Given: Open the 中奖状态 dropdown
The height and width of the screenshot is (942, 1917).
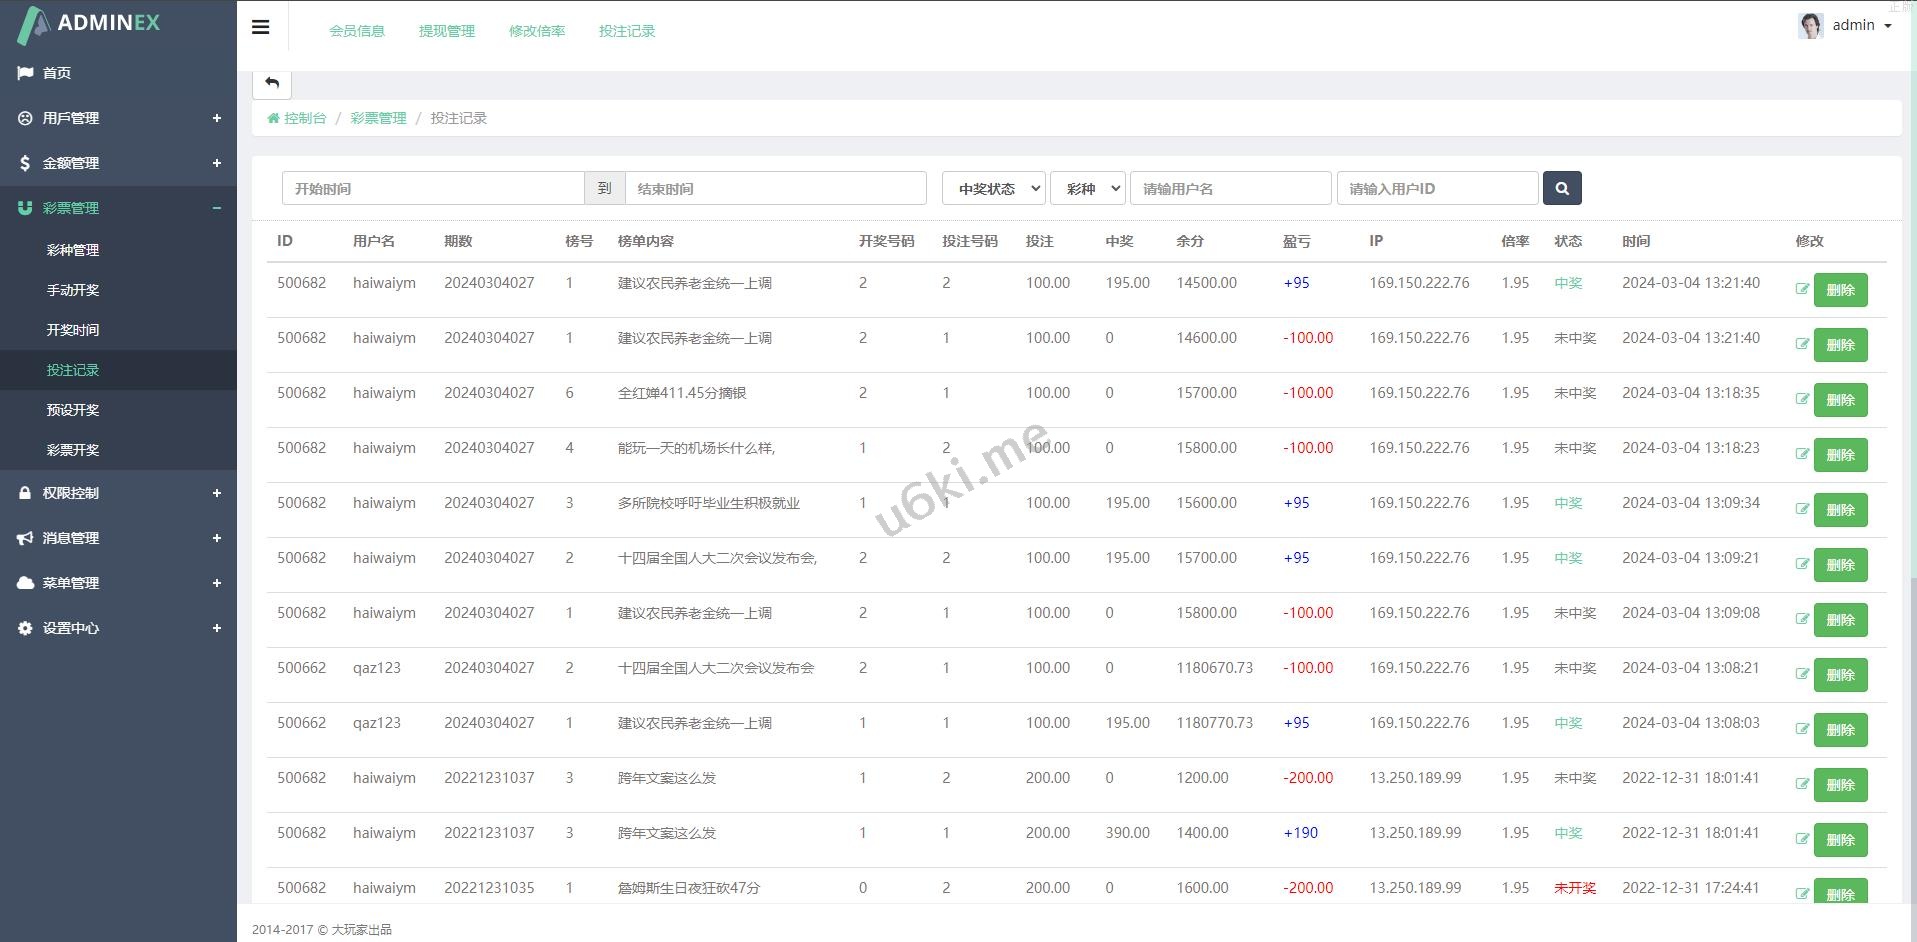Looking at the screenshot, I should pyautogui.click(x=993, y=188).
